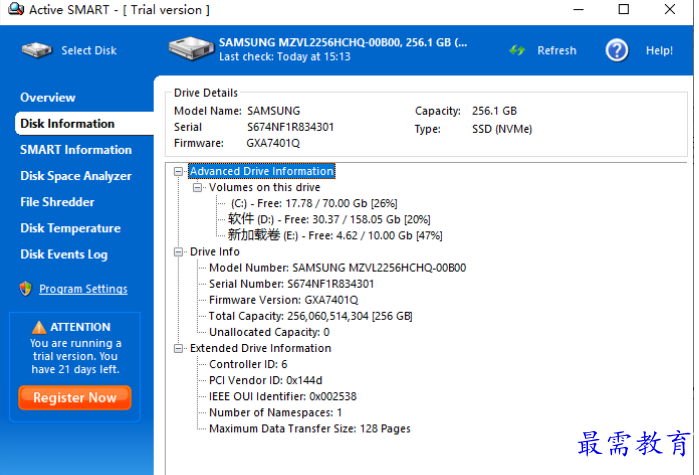Click the serial S674NF1R834301 in Drive Details
This screenshot has height=475, width=699.
click(290, 127)
